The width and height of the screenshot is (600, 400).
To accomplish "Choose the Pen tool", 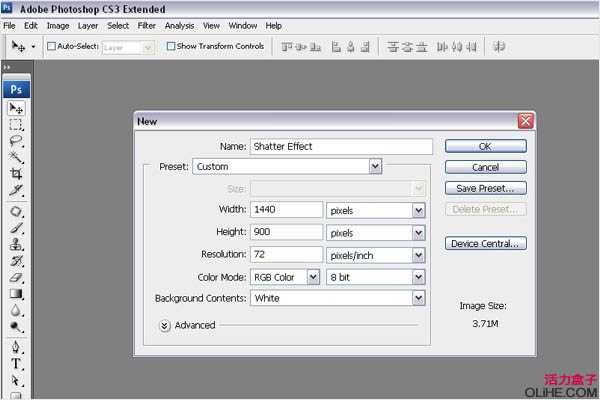I will click(16, 347).
